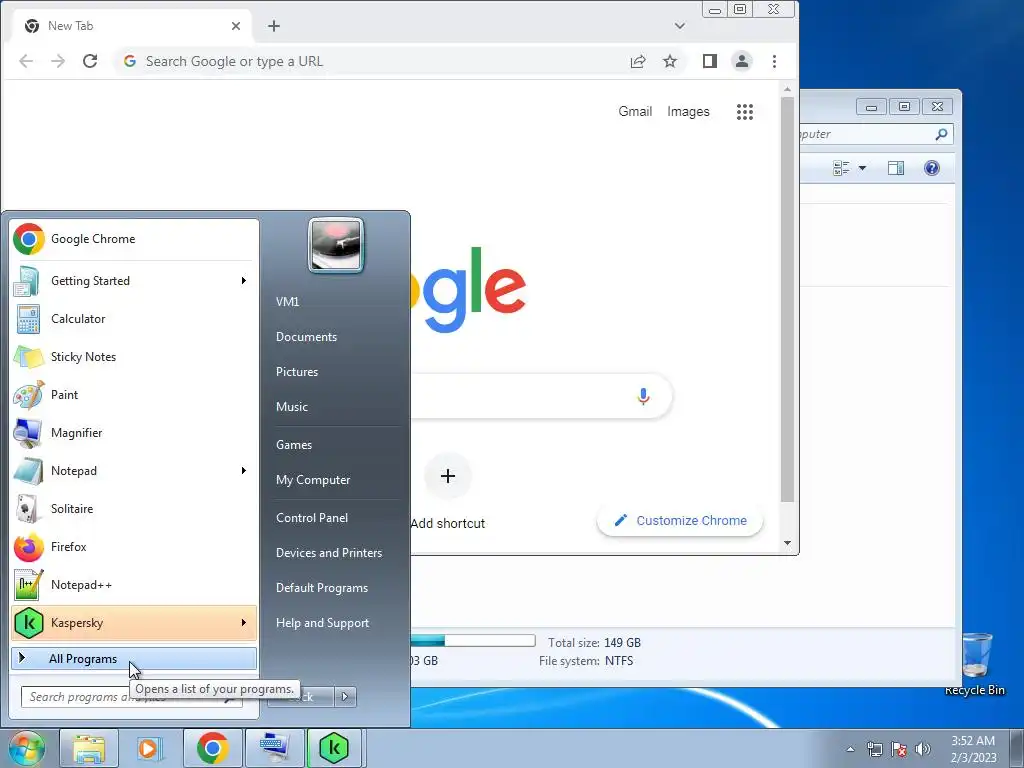
Task: Open Kaspersky from the Start menu
Action: 134,622
